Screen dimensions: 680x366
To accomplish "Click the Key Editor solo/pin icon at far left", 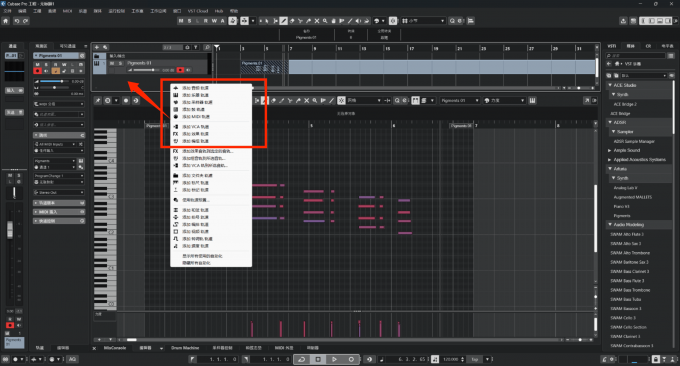I will [98, 101].
